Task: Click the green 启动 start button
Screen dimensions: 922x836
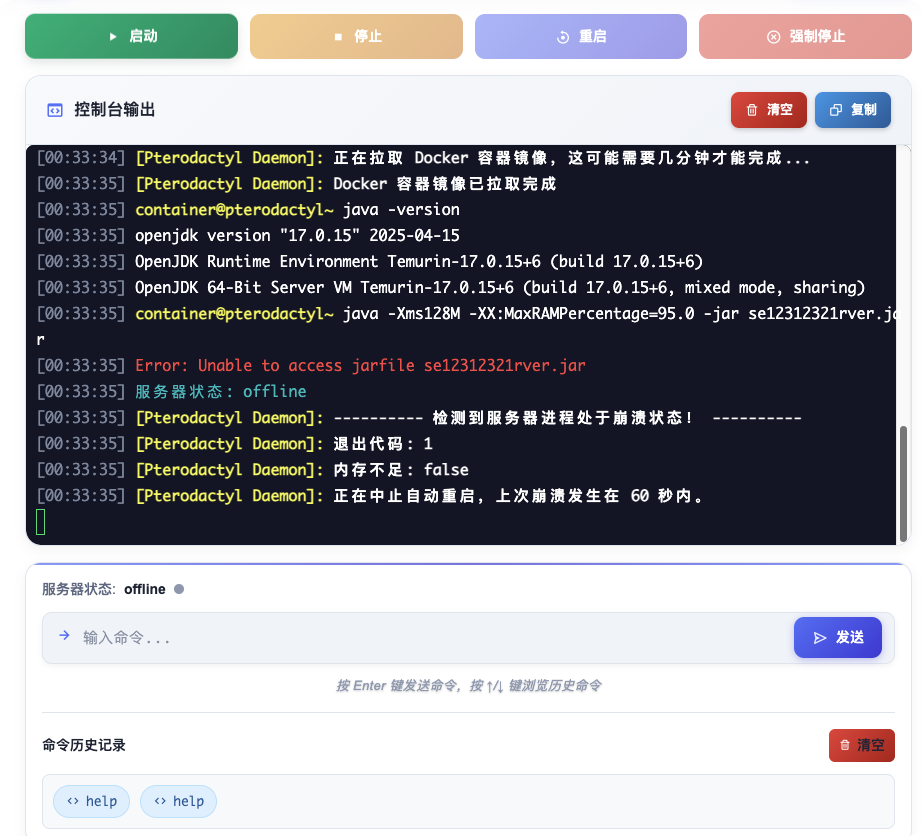Action: [131, 36]
